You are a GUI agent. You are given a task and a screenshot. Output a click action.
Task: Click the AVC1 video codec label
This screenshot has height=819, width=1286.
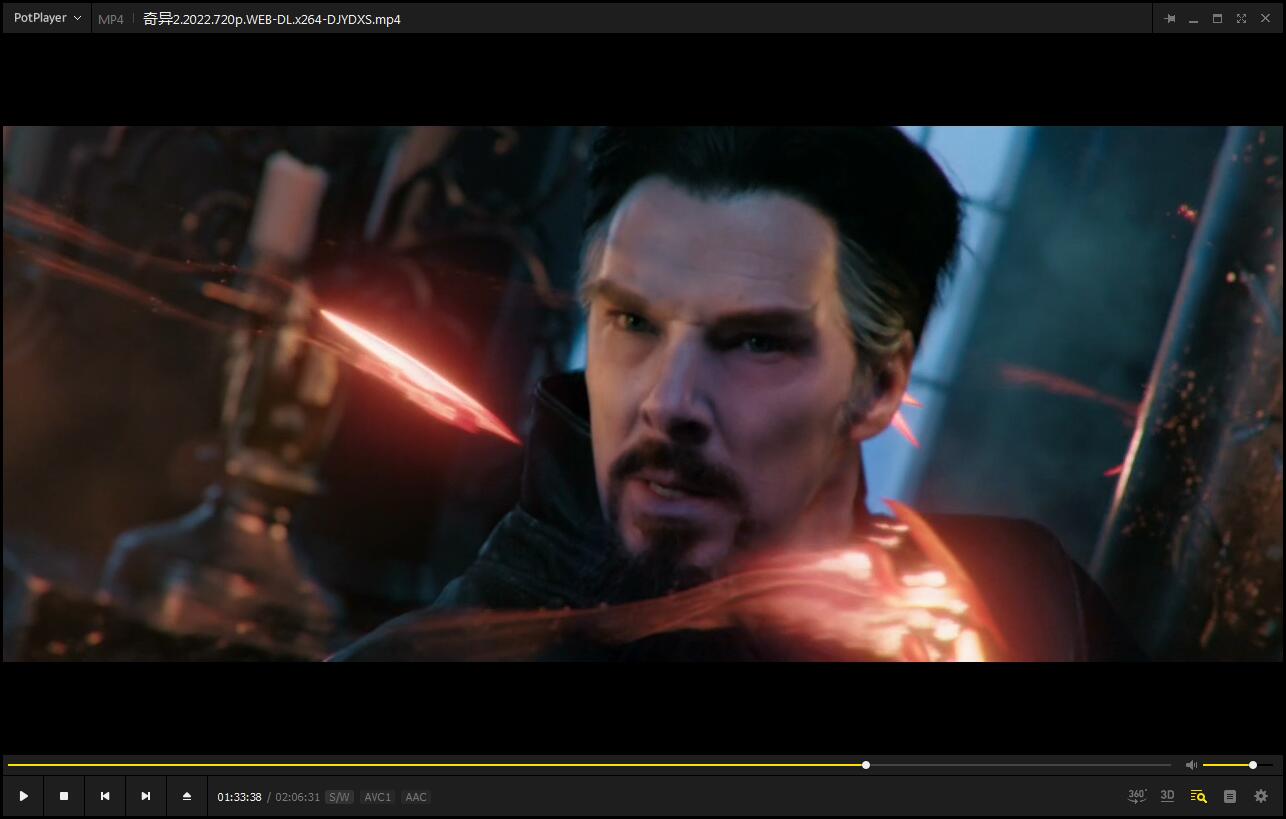coord(377,797)
